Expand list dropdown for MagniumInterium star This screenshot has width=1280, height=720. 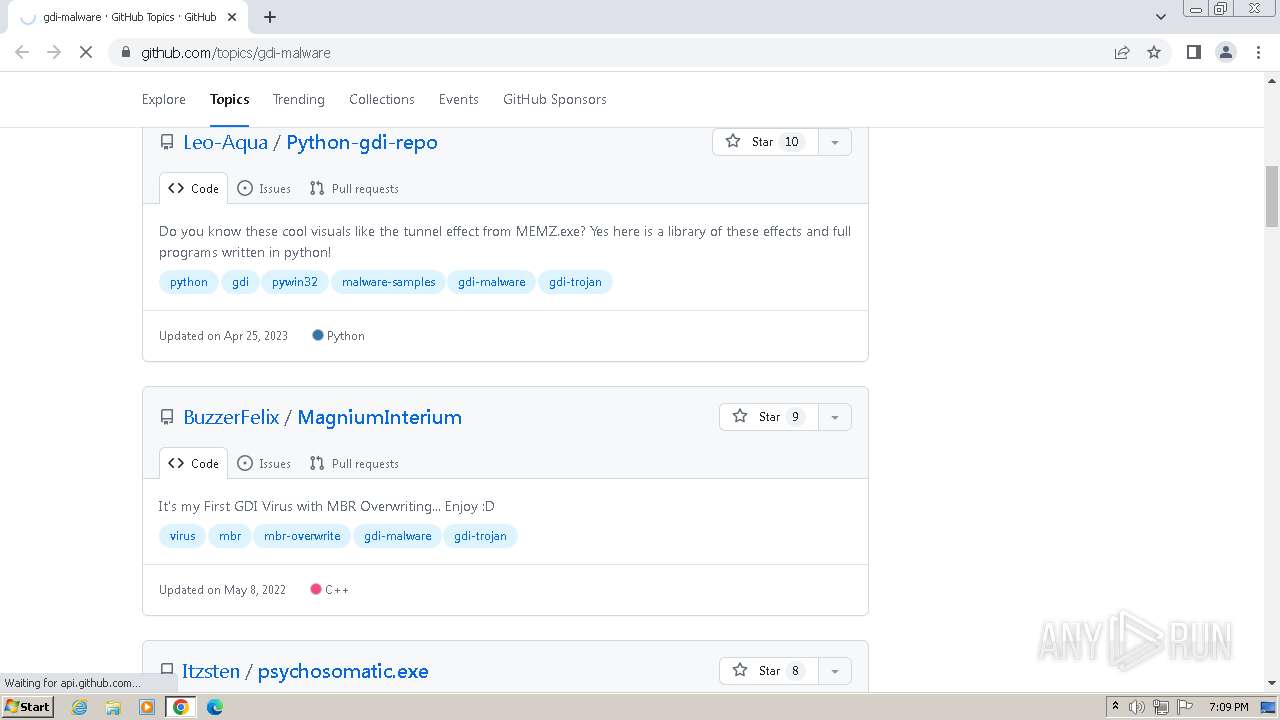835,417
